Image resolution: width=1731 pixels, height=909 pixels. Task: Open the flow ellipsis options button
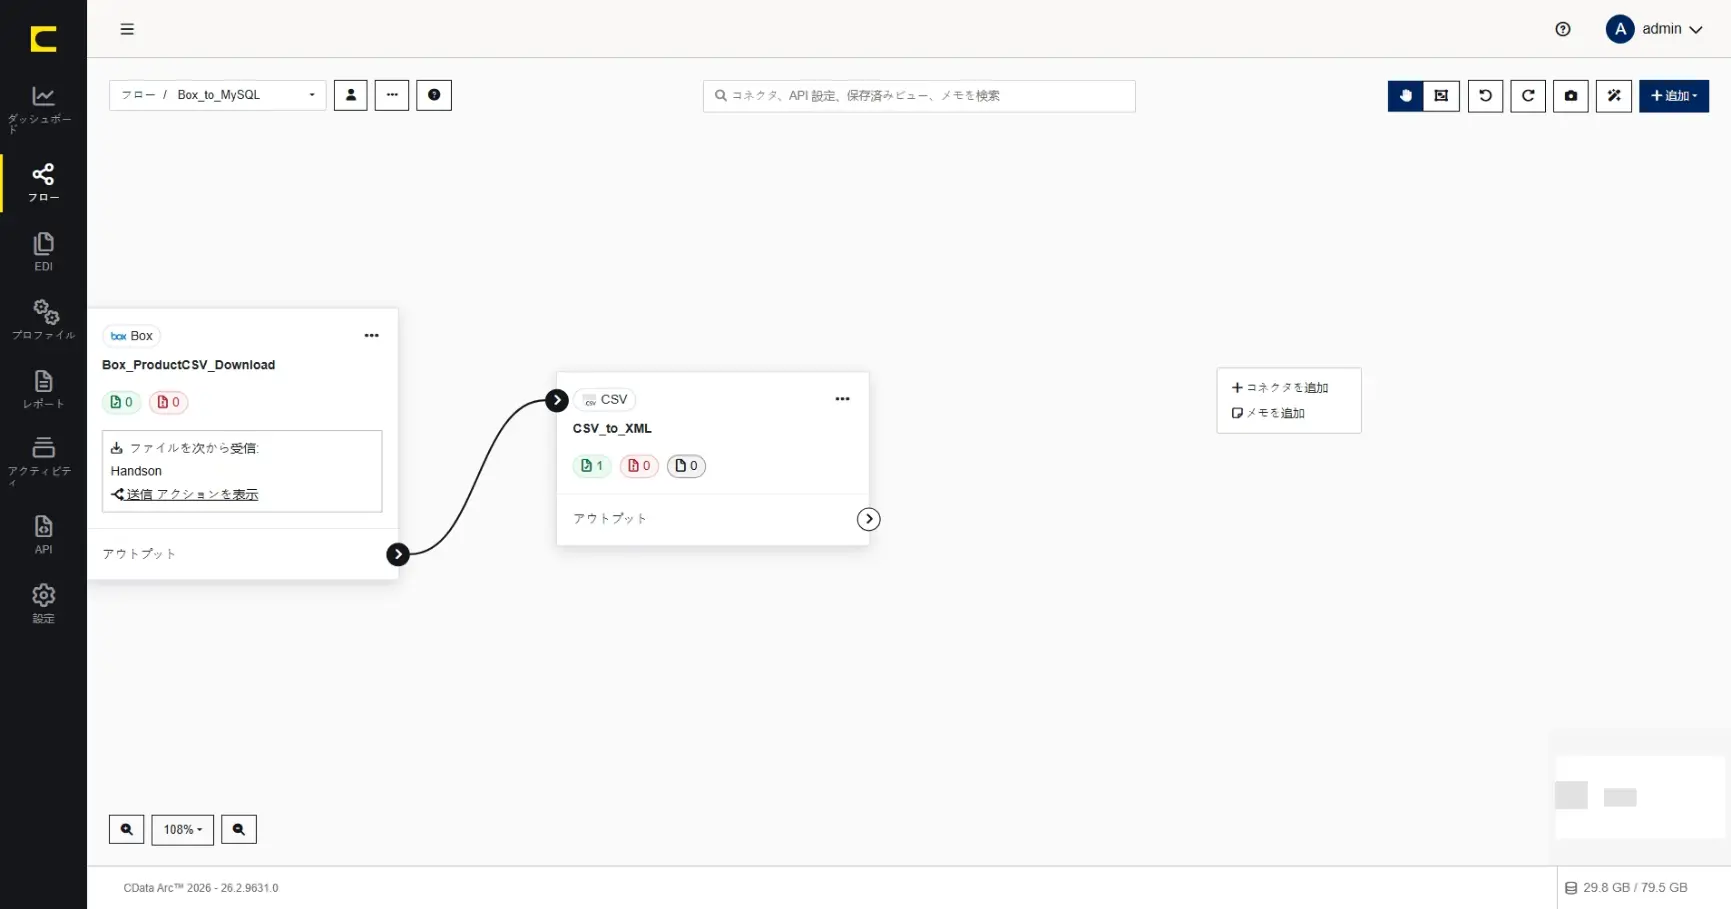click(x=392, y=95)
